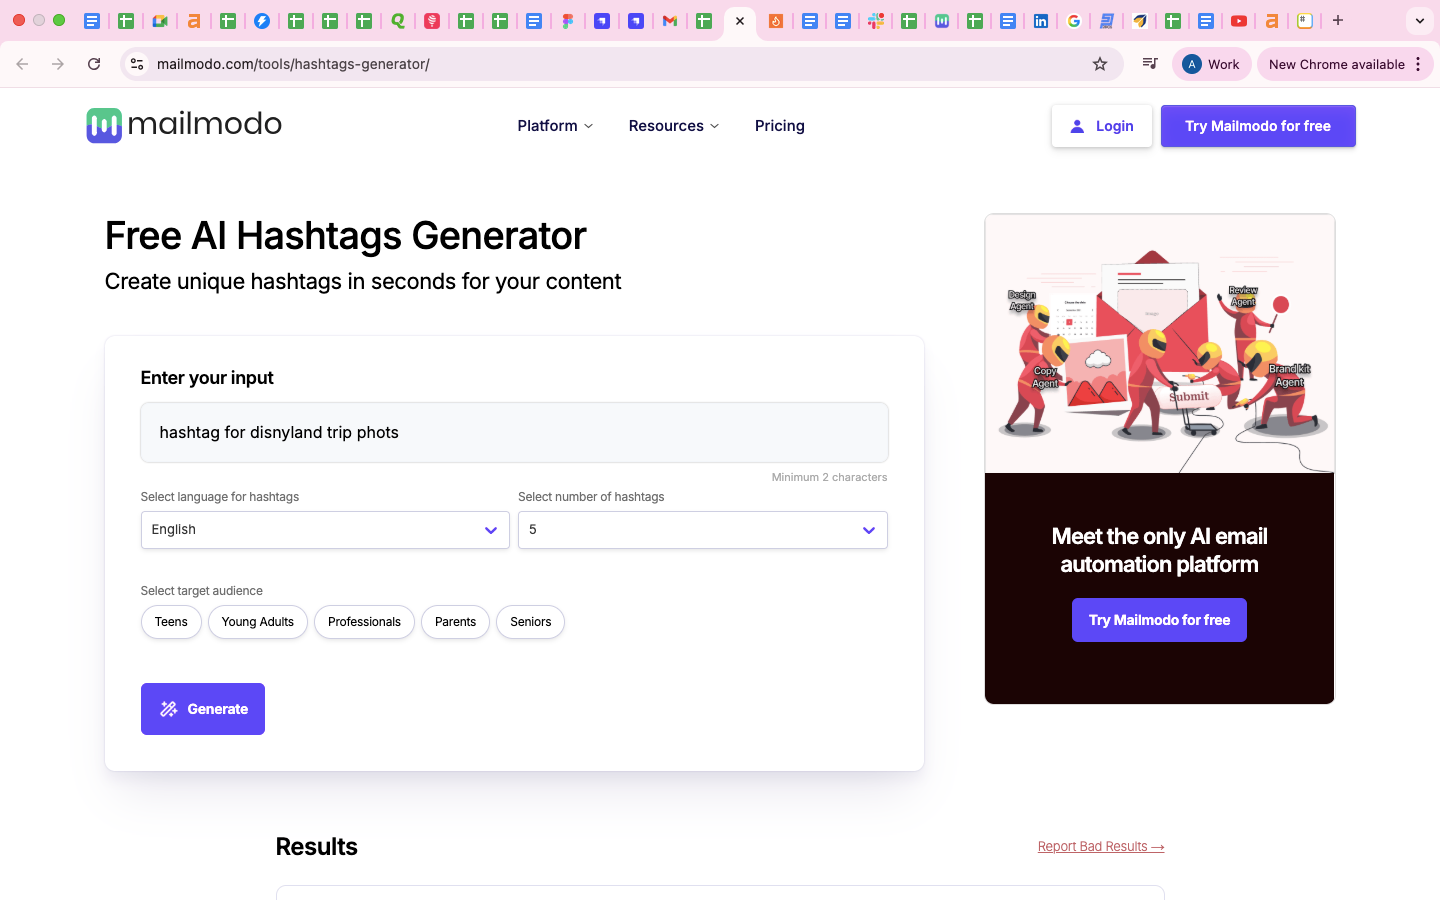1440x900 pixels.
Task: Toggle Professionals audience option
Action: pos(364,622)
